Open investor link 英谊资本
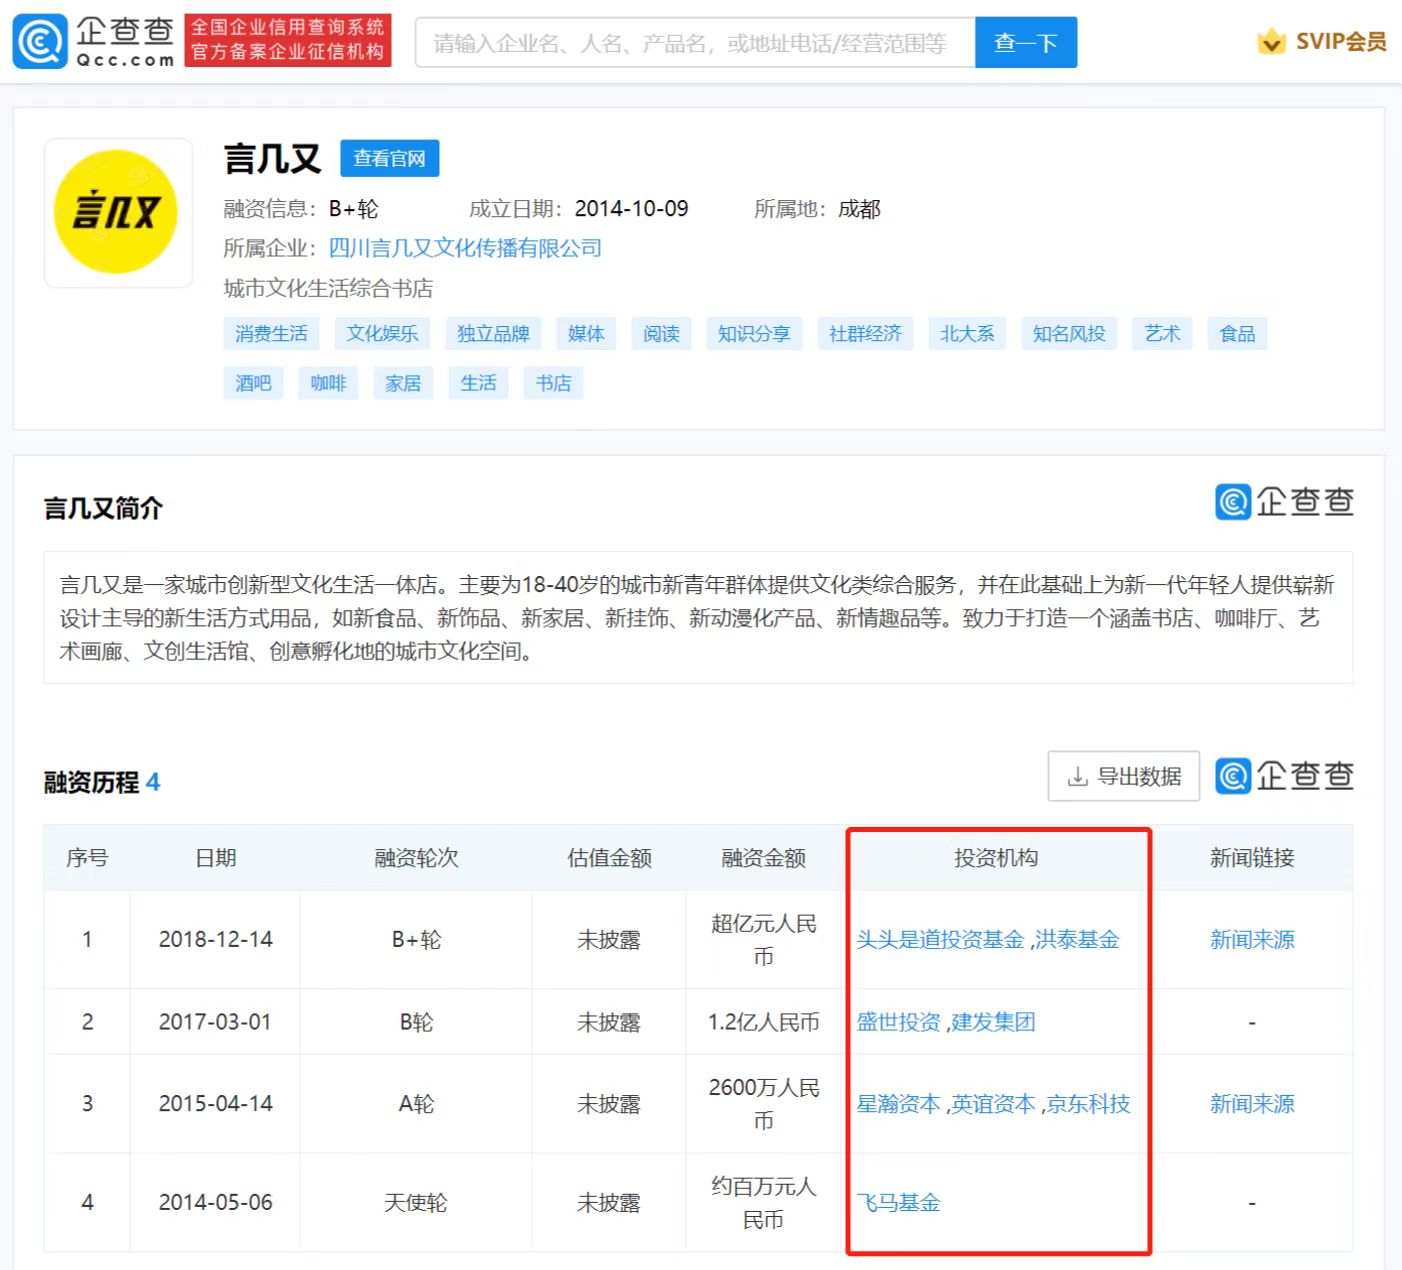The image size is (1402, 1270). click(x=993, y=1104)
